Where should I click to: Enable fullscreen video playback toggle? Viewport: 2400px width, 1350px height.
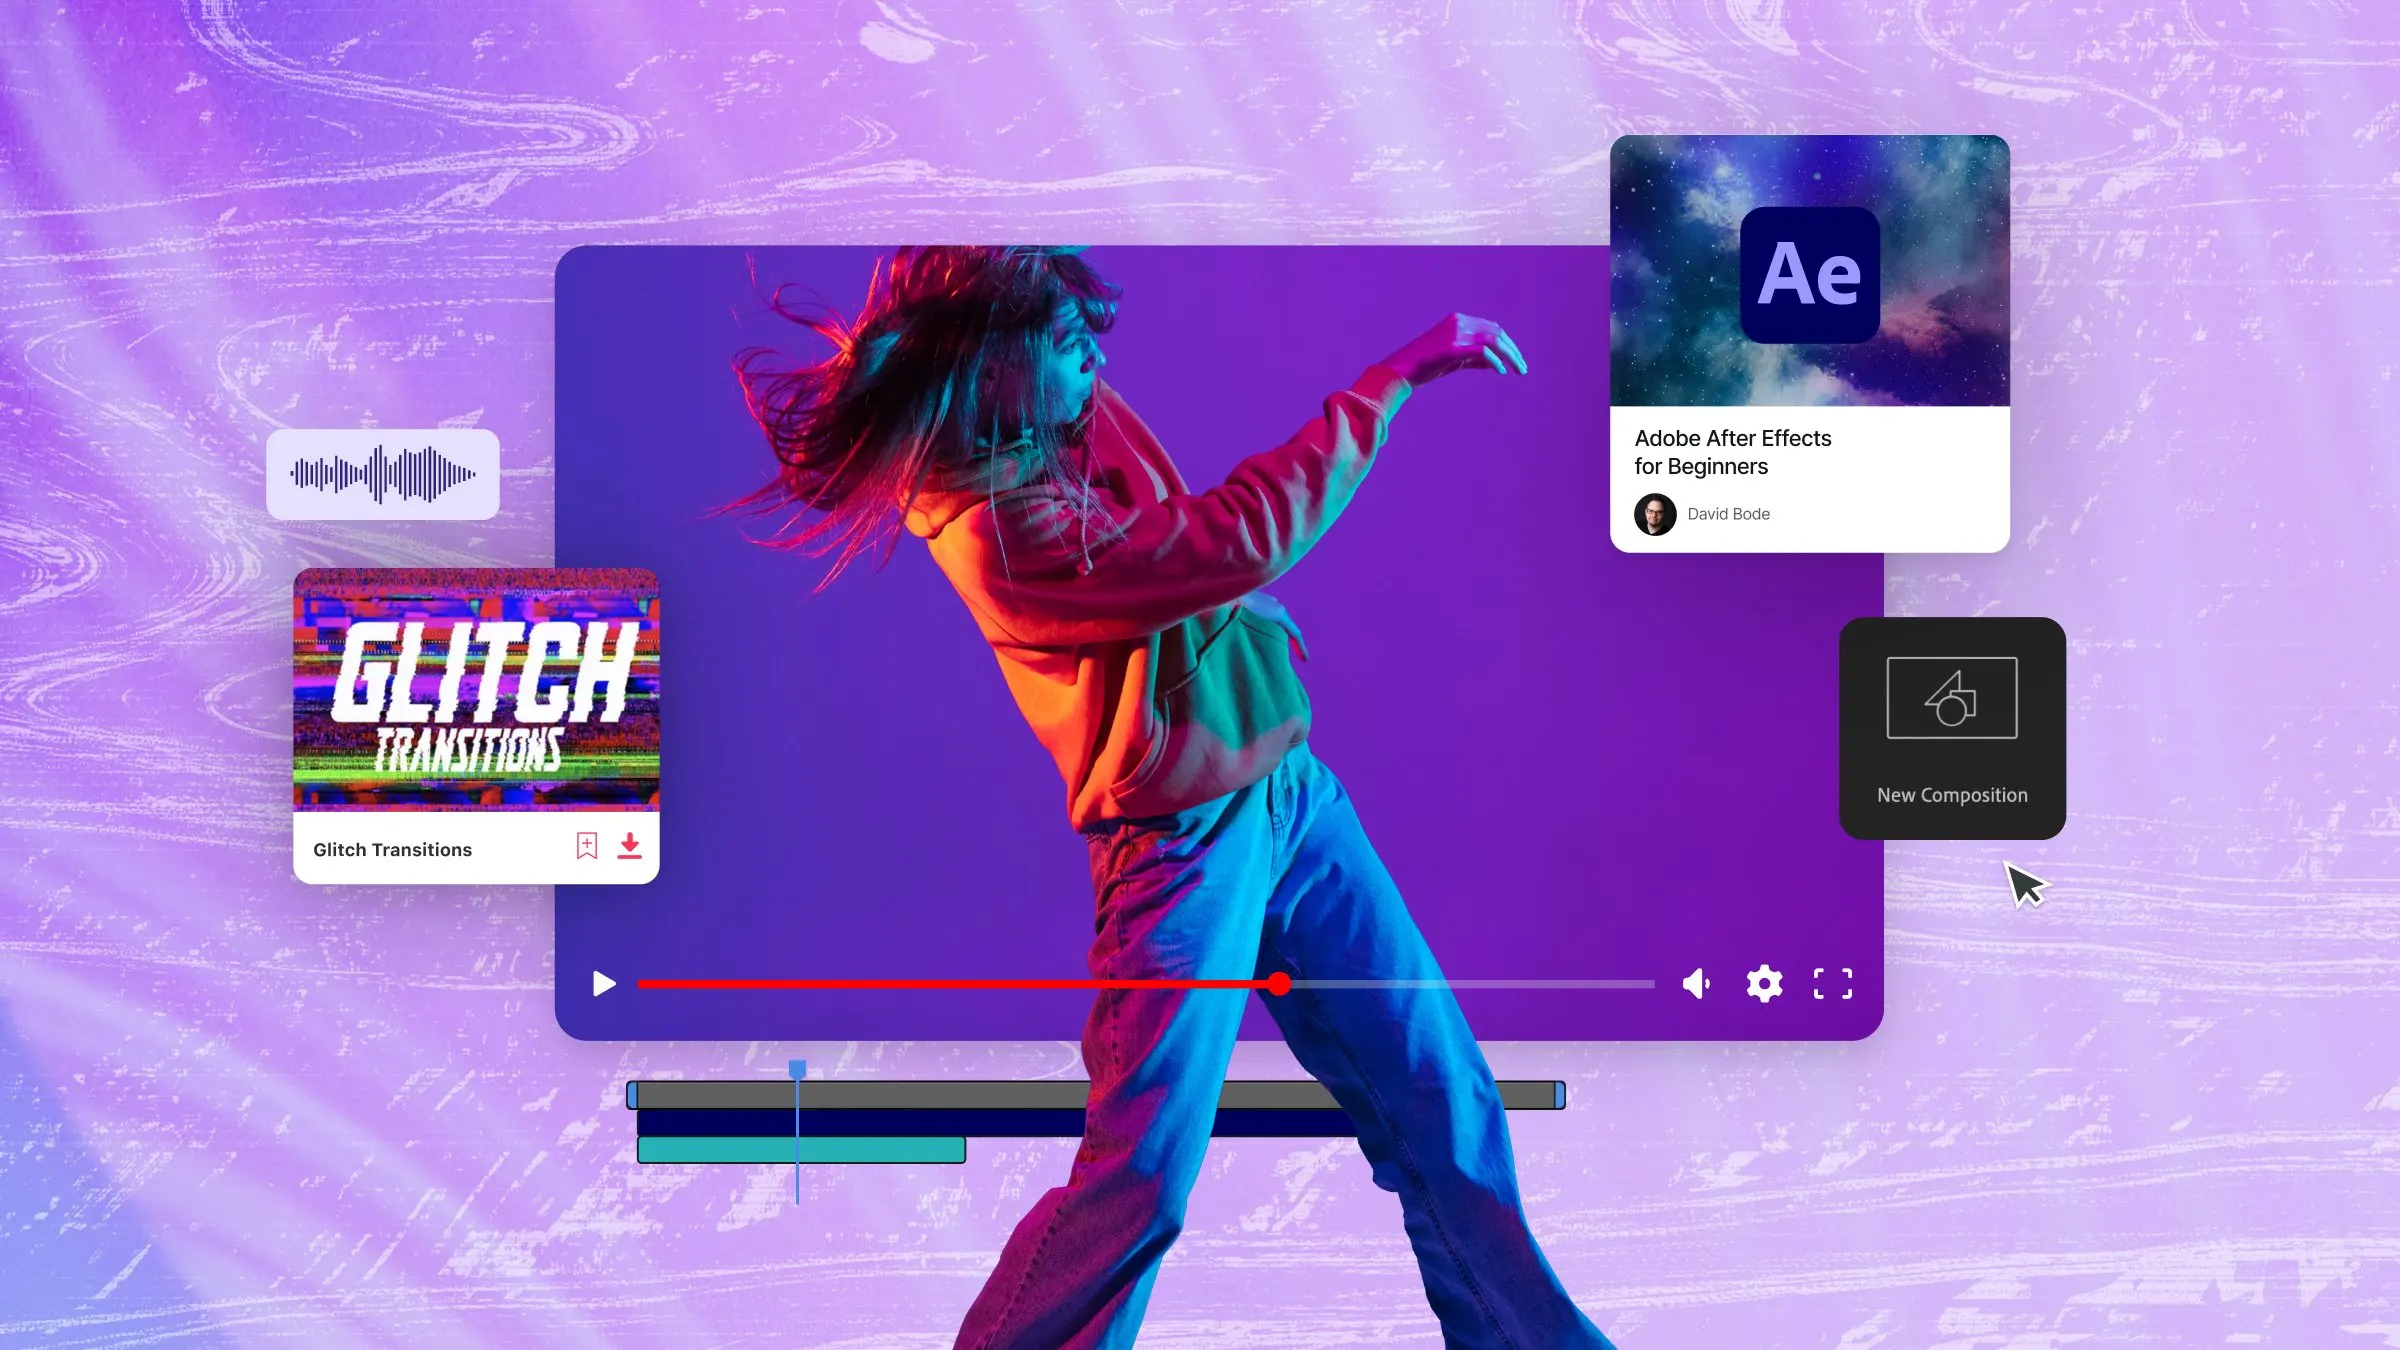[x=1831, y=984]
